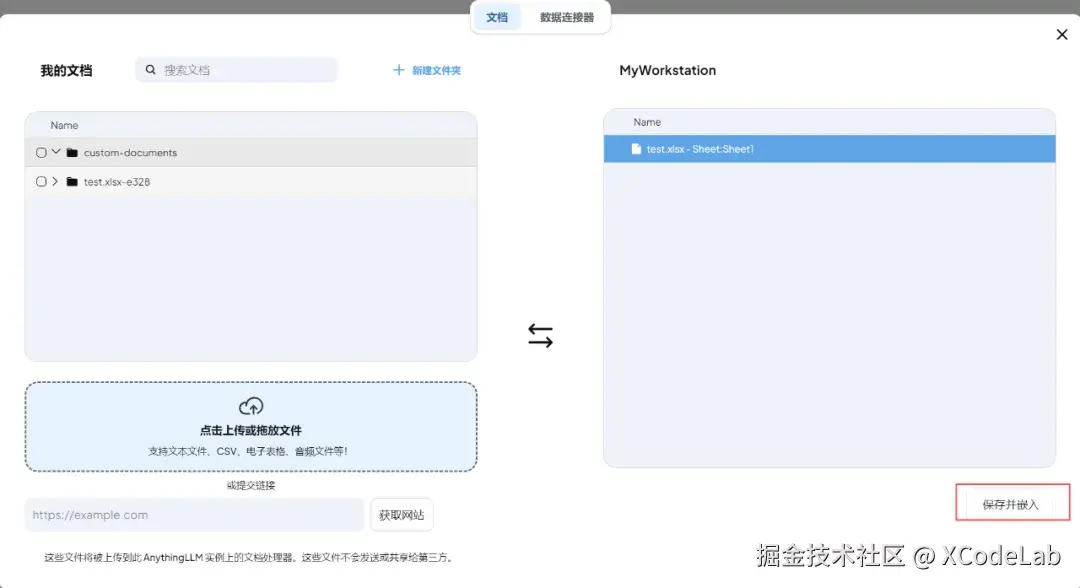Select the 文档 tab

[497, 17]
